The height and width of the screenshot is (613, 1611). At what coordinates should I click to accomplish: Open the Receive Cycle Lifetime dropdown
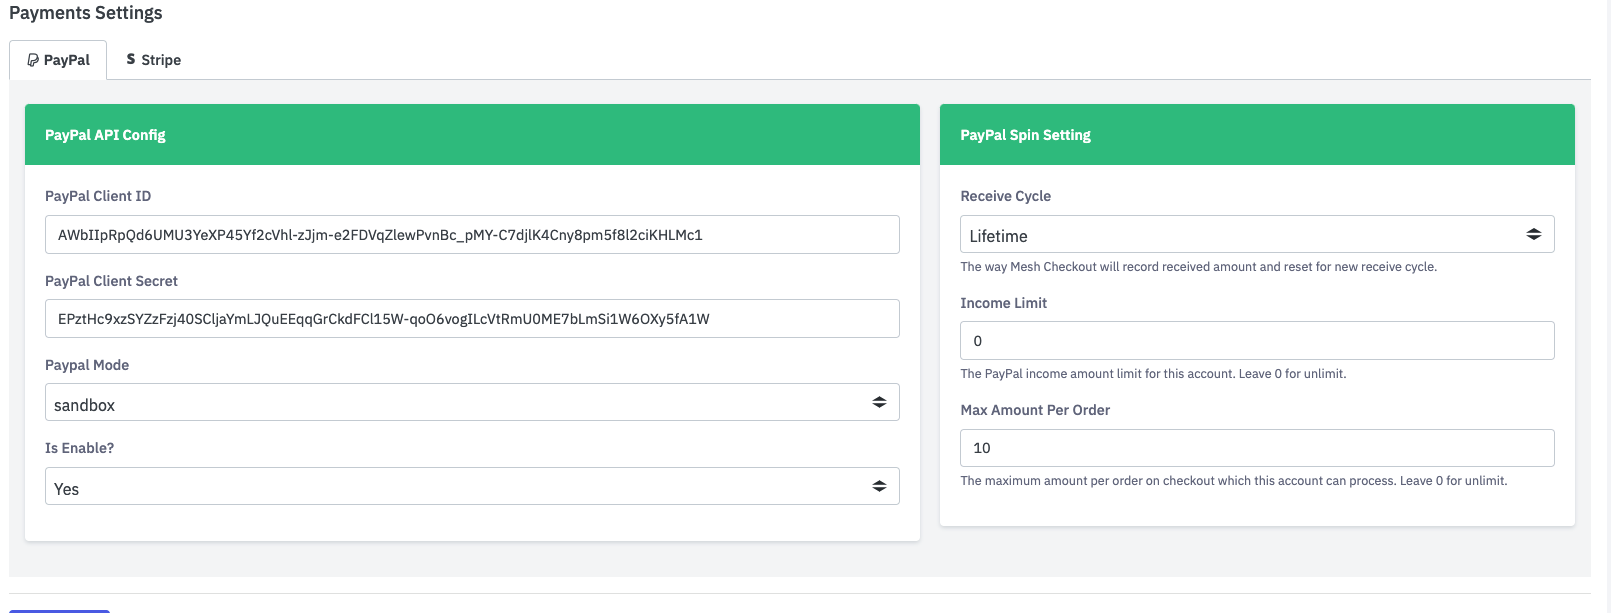pos(1257,235)
